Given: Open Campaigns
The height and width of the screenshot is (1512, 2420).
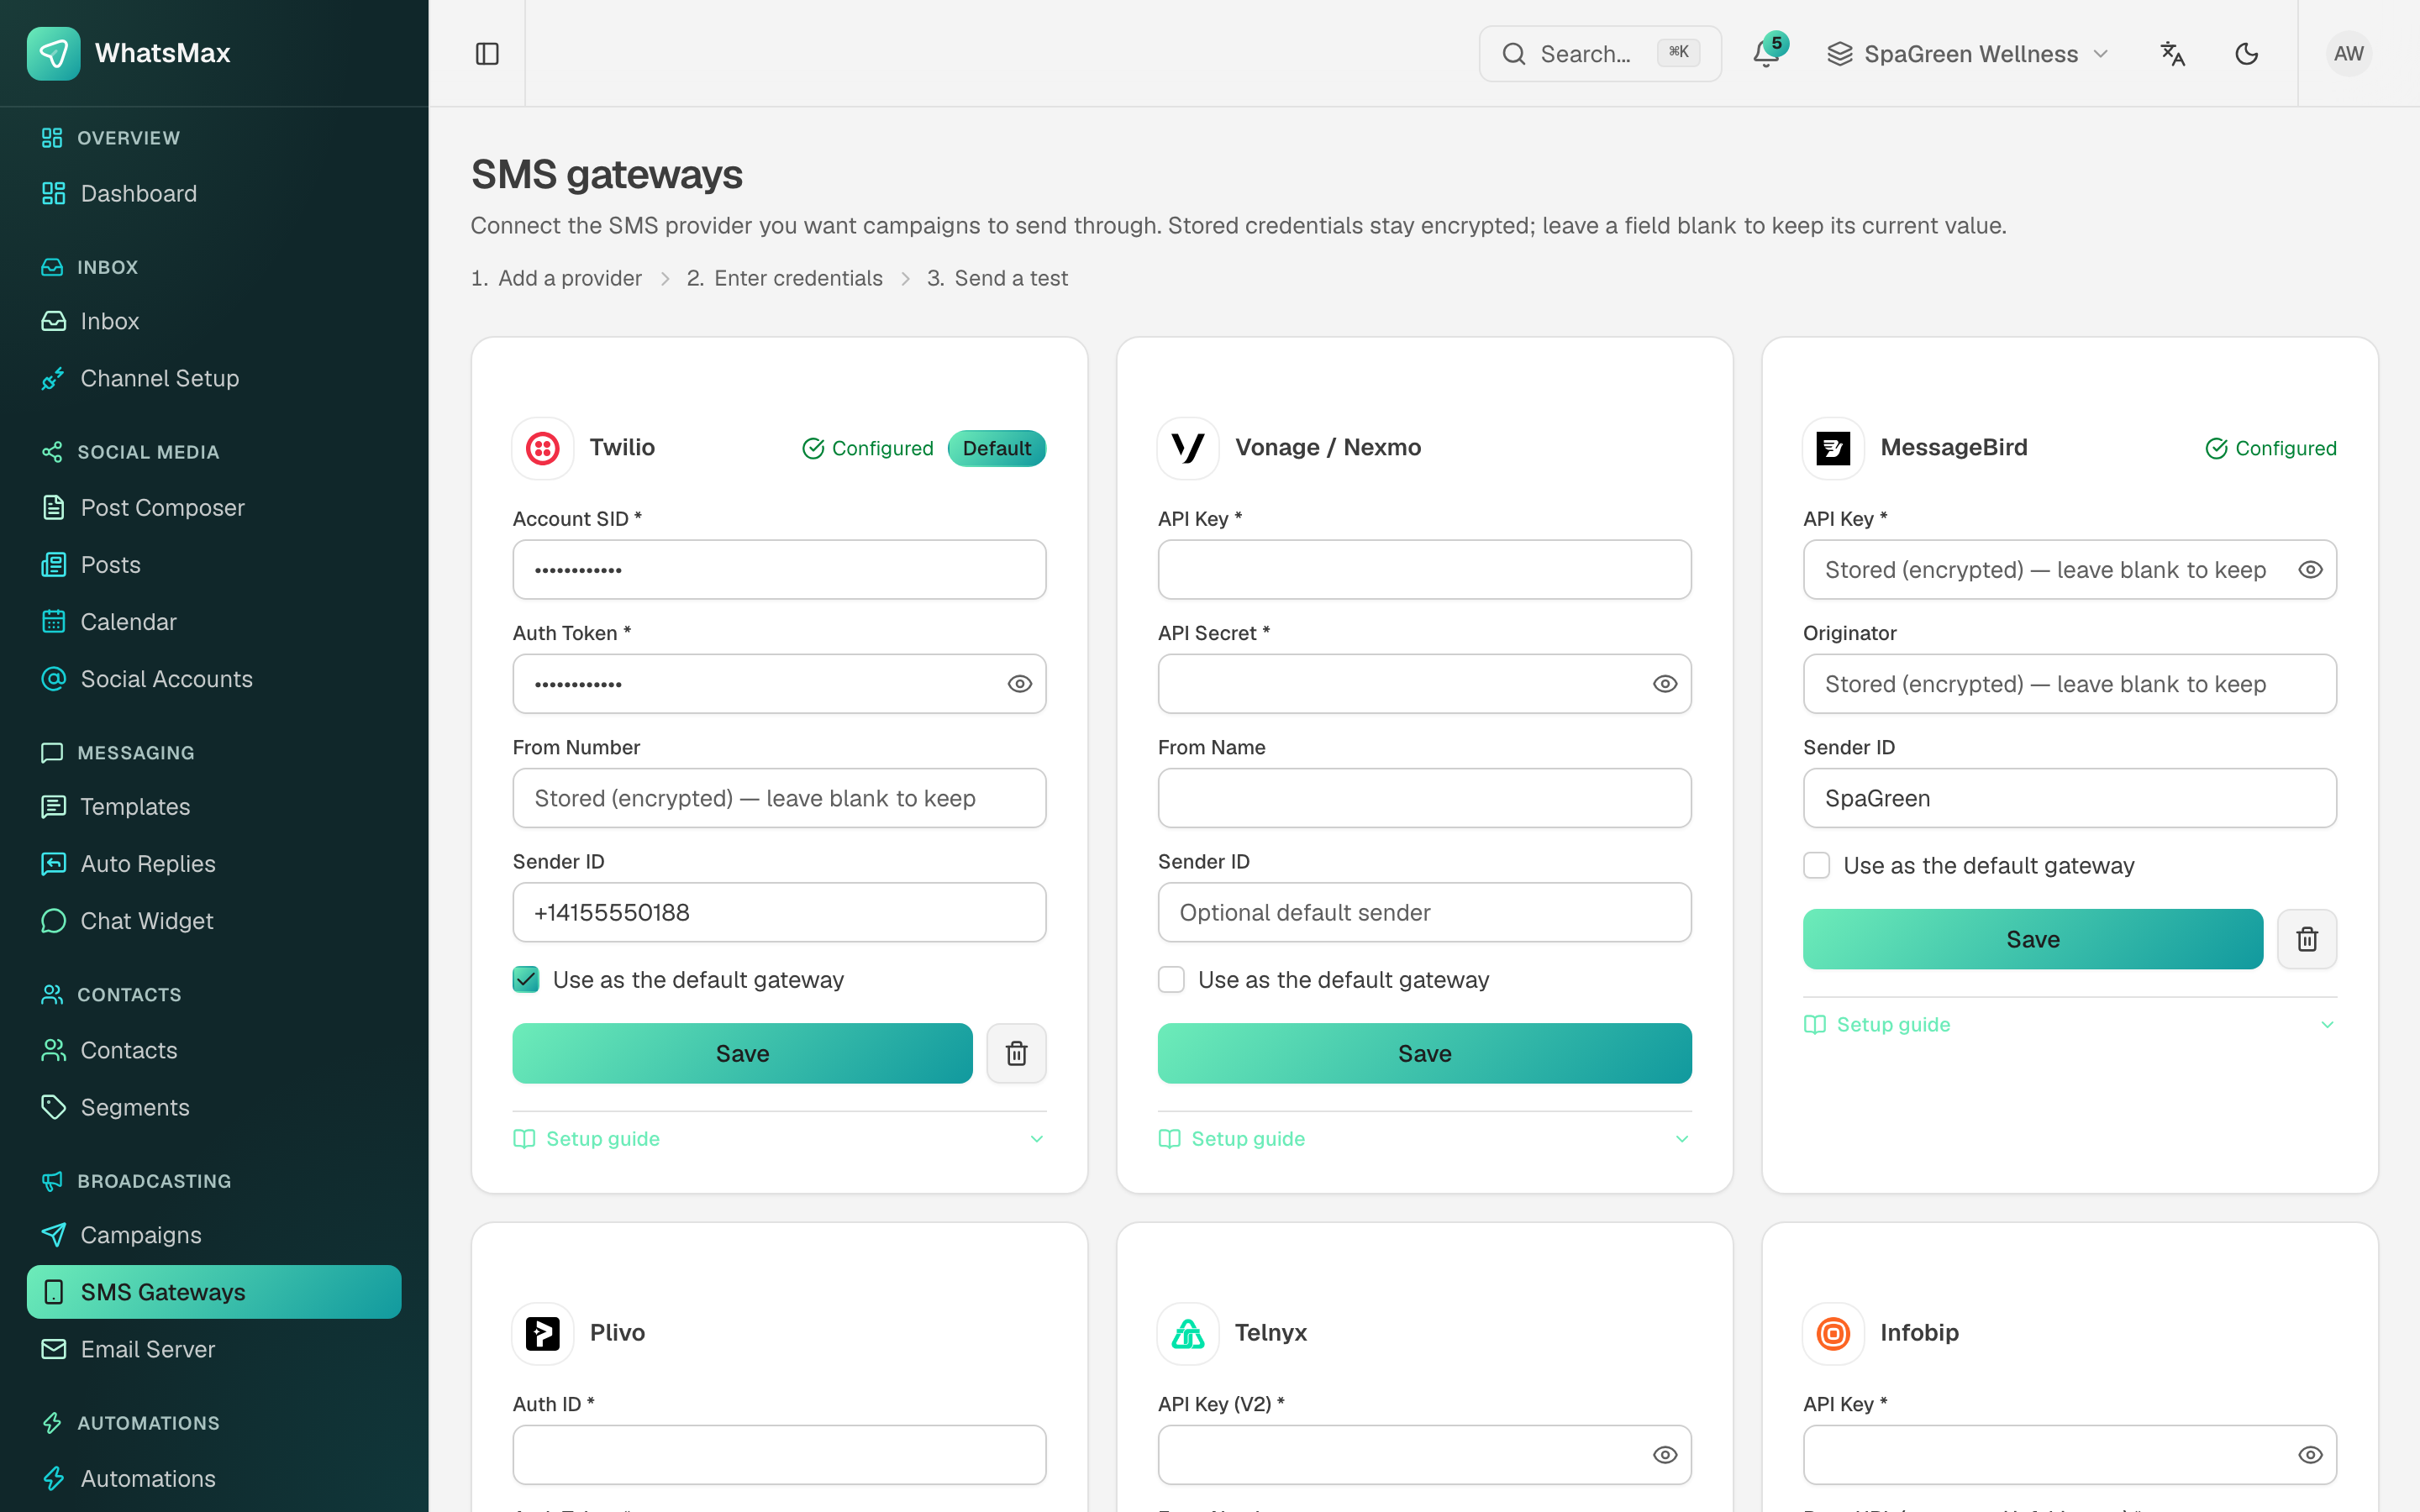Looking at the screenshot, I should coord(214,1236).
